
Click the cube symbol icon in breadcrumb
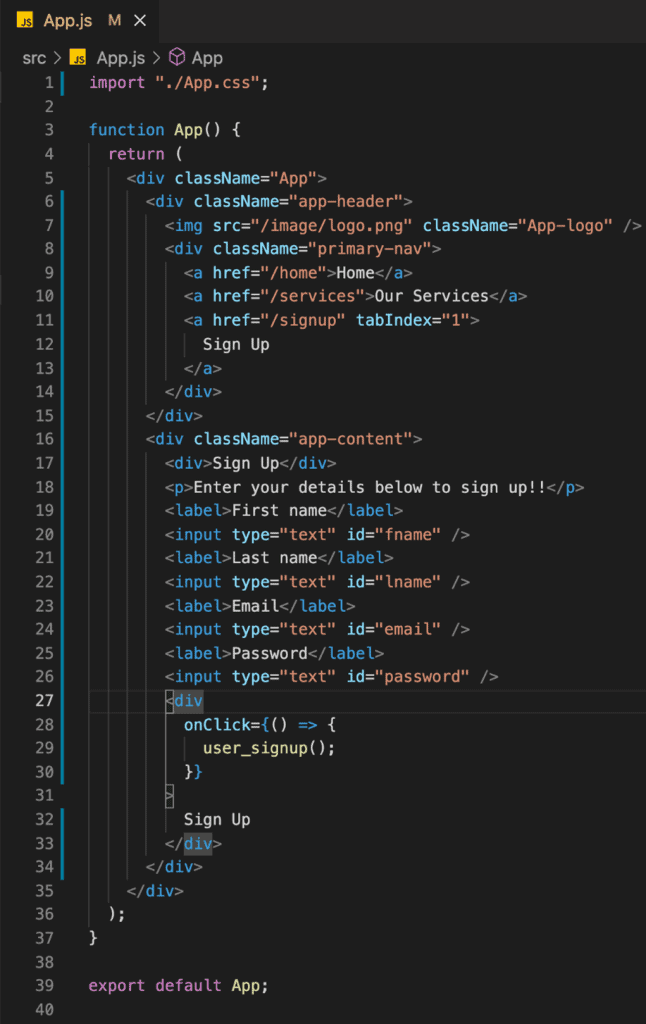pos(176,57)
